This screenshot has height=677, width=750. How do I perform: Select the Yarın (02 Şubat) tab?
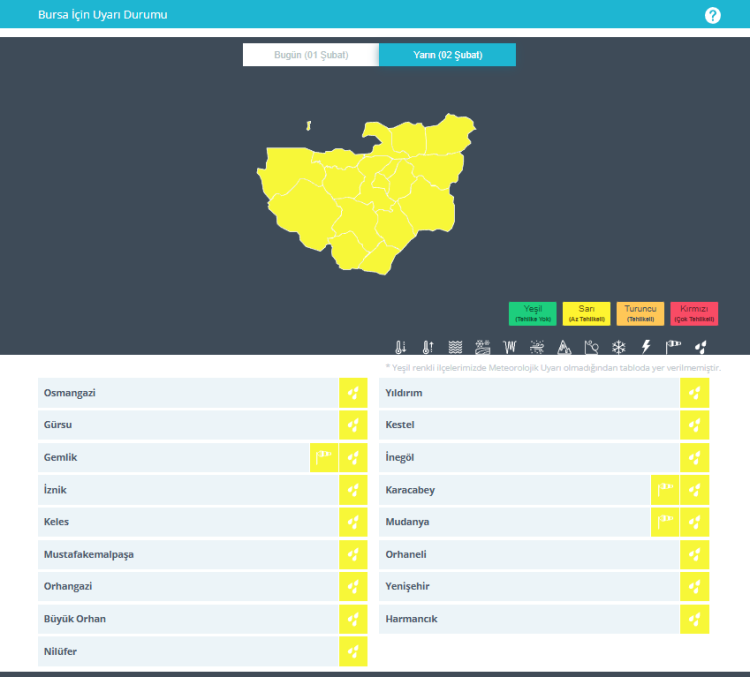(x=447, y=55)
